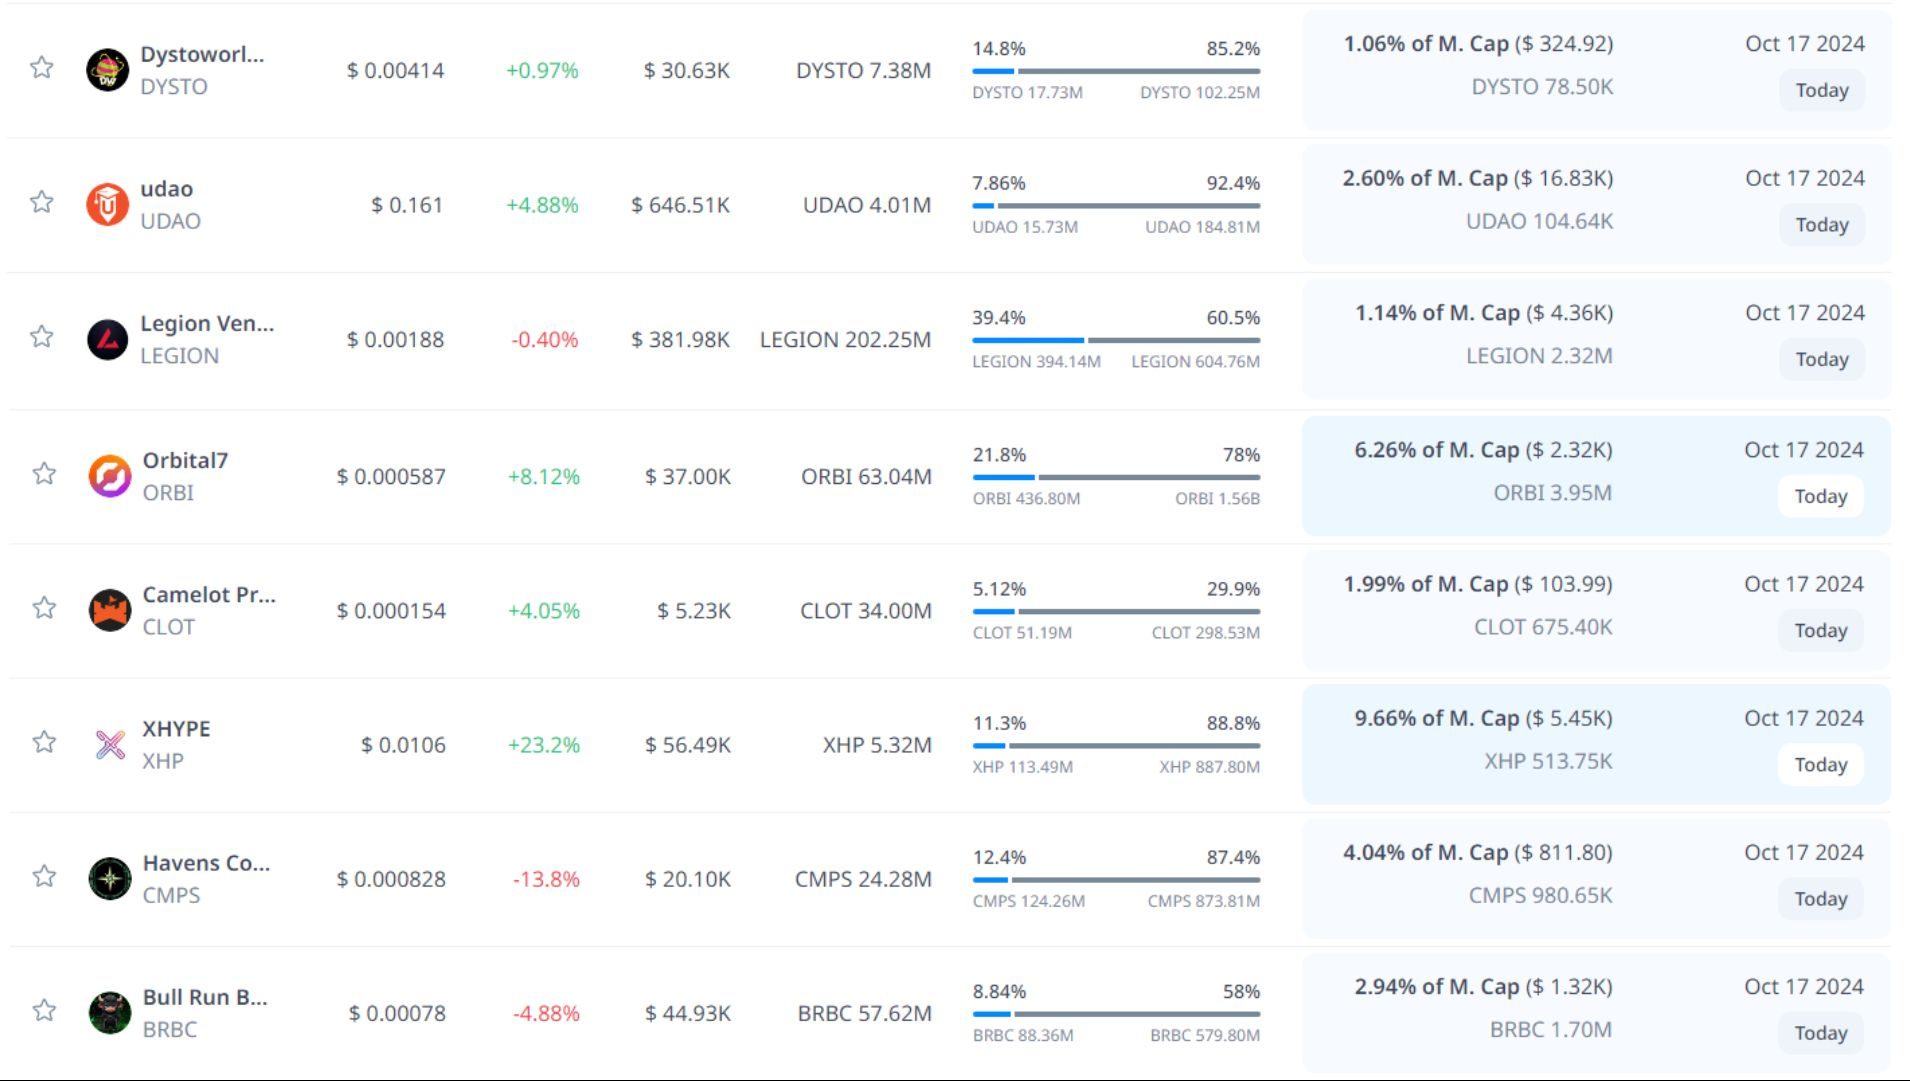Select the Camelot unlock event card
The image size is (1910, 1081).
click(1595, 610)
